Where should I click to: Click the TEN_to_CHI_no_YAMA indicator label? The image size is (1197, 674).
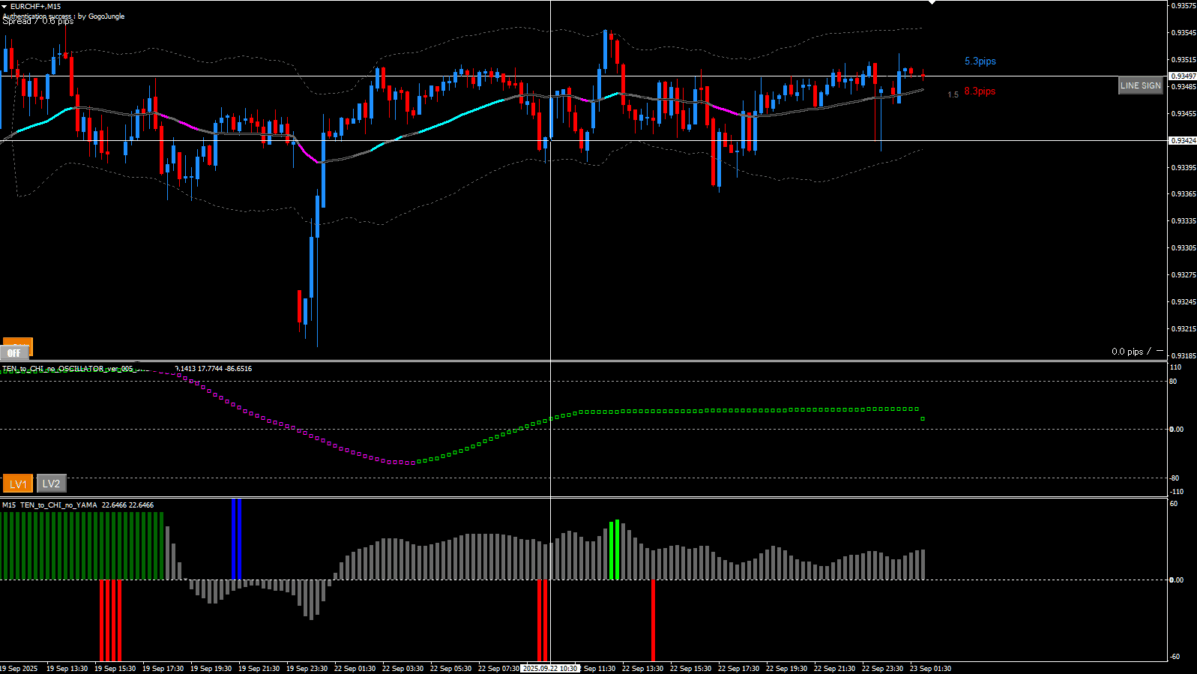(58, 505)
